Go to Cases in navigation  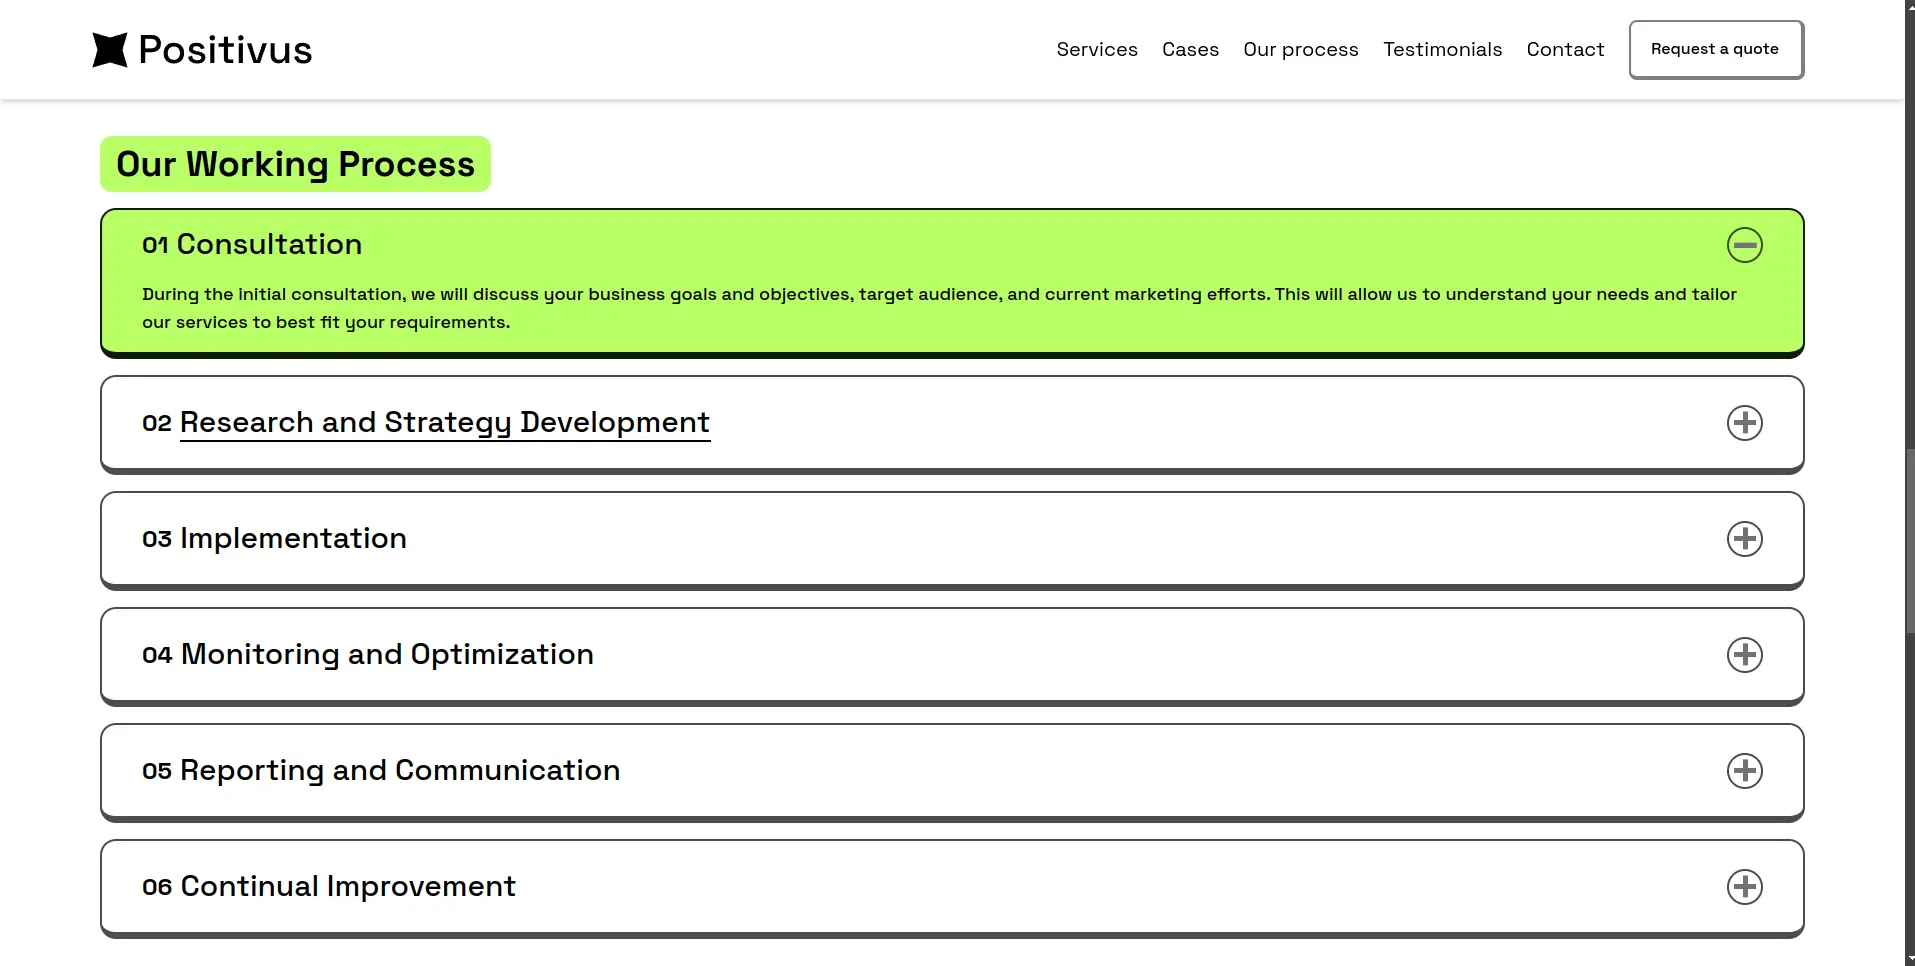[x=1190, y=50]
